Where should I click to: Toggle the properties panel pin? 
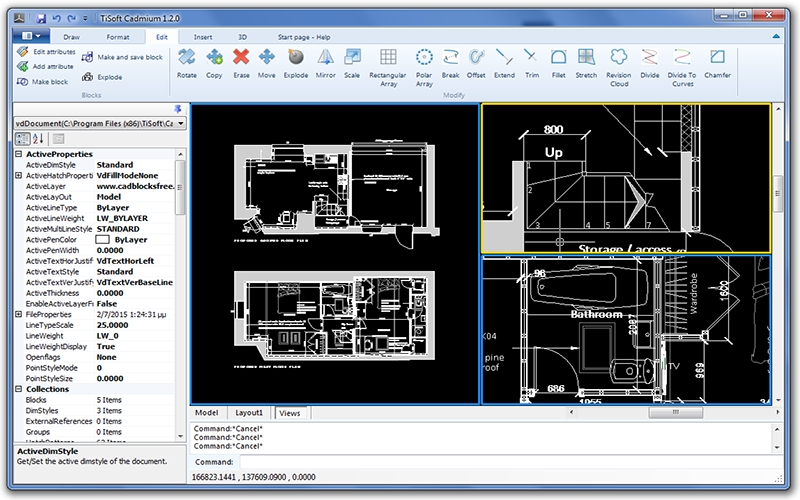pos(178,109)
